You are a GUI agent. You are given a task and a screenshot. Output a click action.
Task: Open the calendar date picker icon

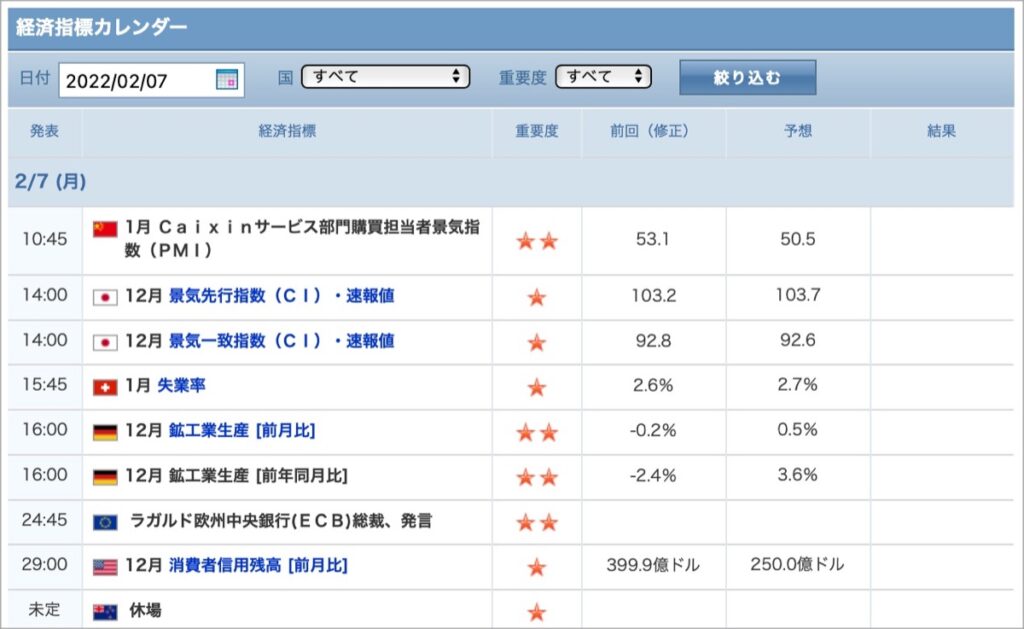tap(227, 80)
